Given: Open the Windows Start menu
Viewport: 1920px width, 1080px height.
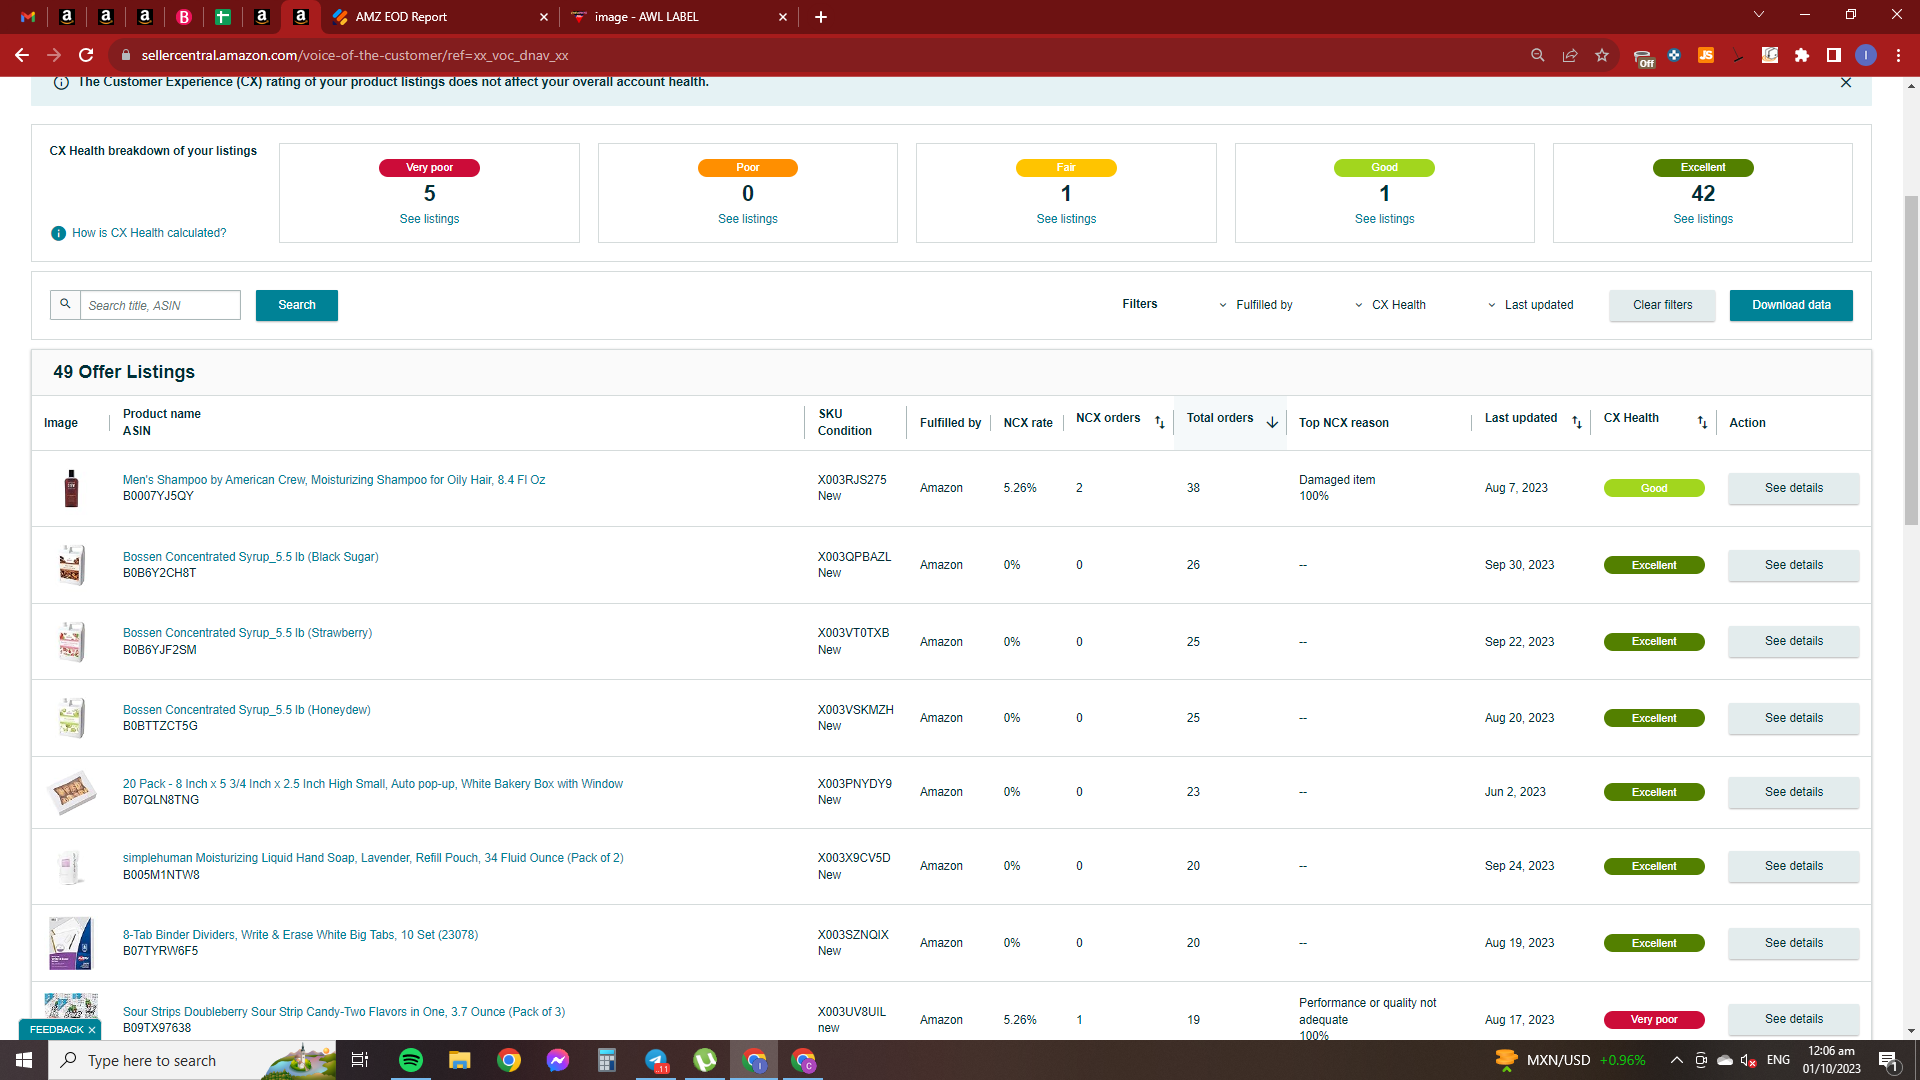Looking at the screenshot, I should coord(24,1060).
